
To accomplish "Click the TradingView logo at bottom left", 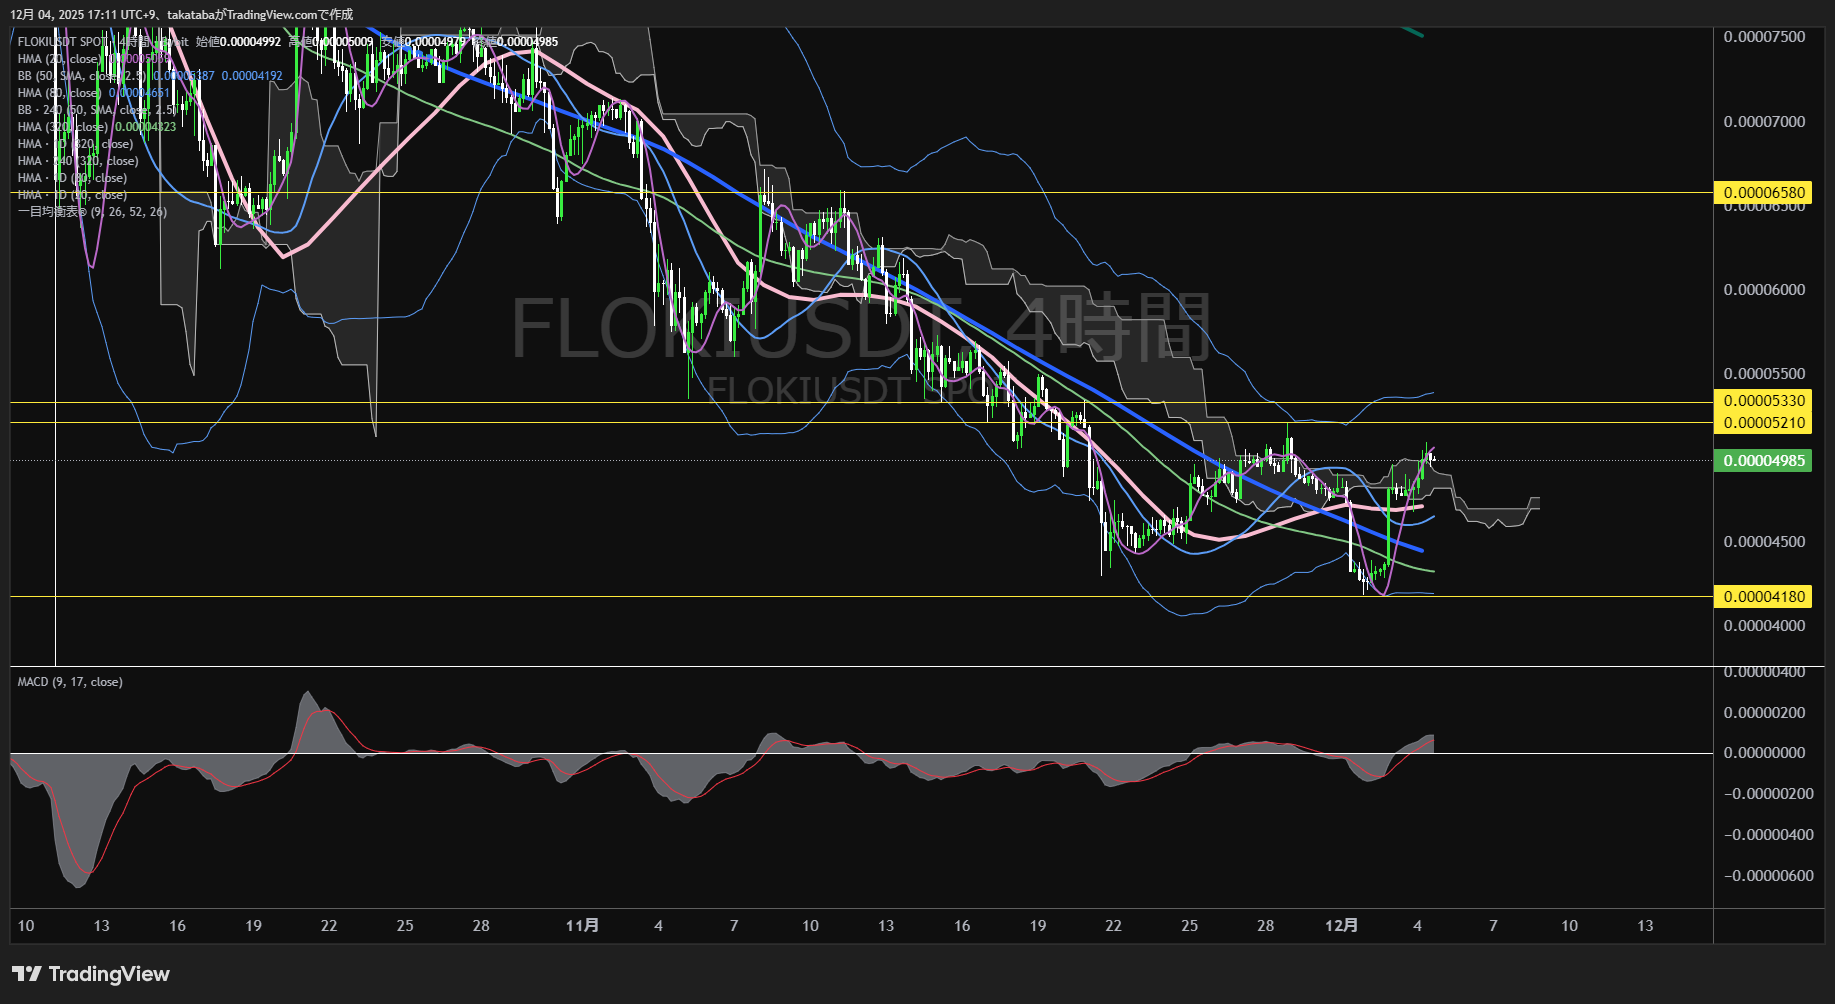I will pos(91,974).
